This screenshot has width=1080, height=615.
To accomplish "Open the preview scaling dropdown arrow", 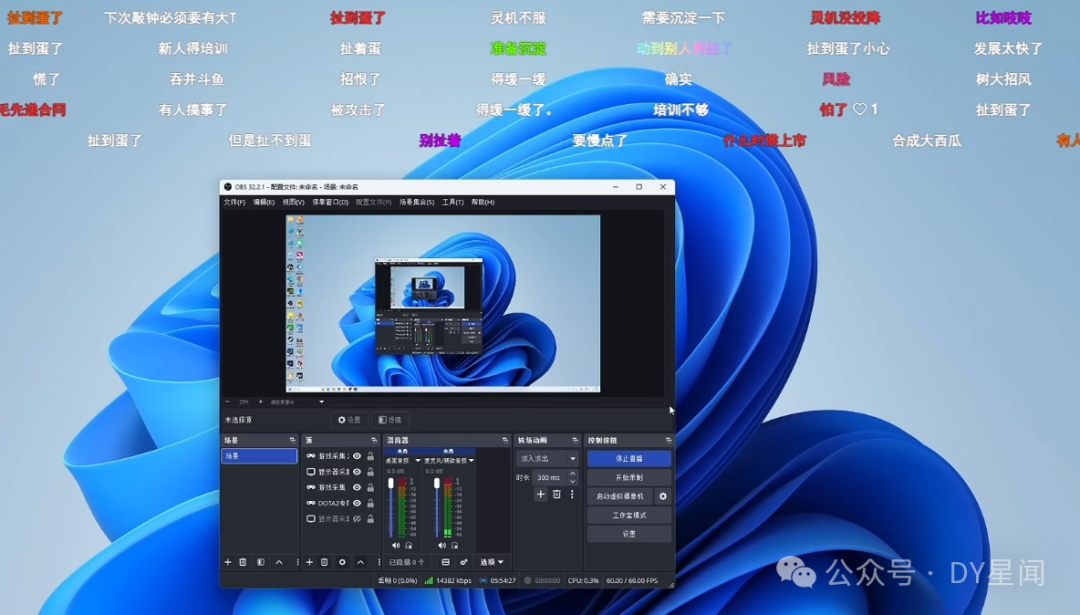I will pyautogui.click(x=321, y=402).
